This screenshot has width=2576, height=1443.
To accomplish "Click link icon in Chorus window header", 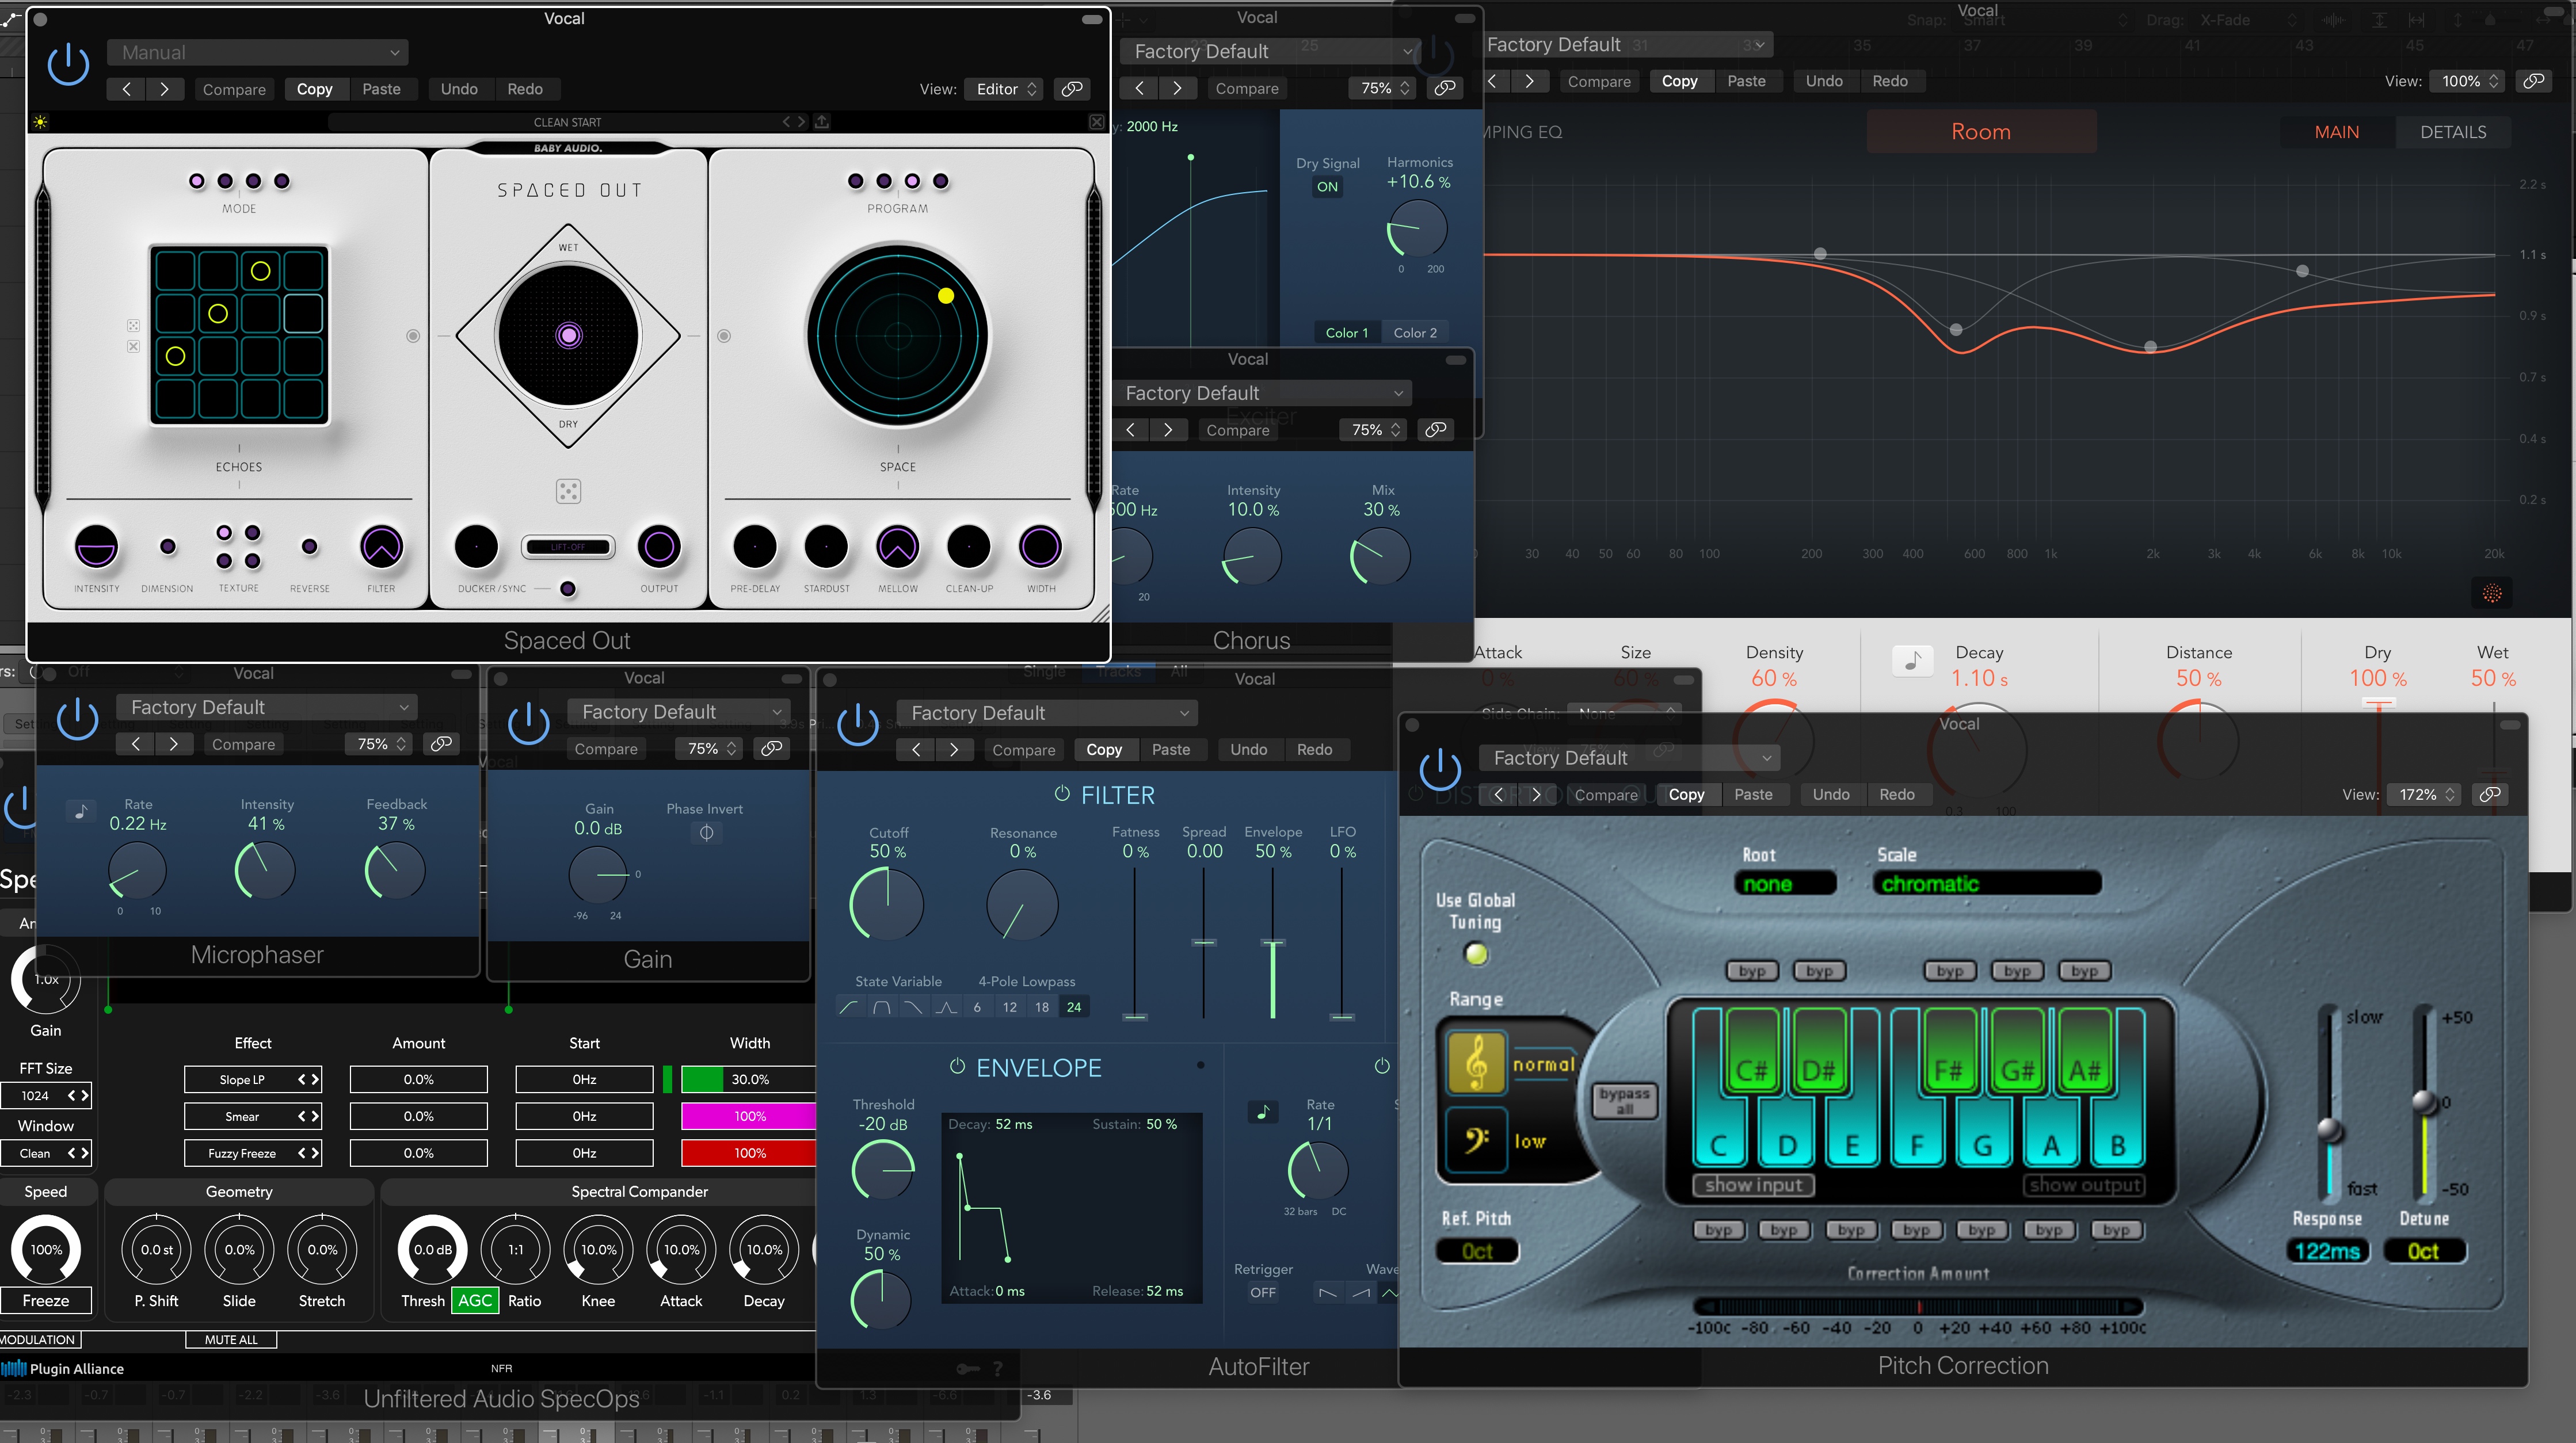I will pos(1435,430).
